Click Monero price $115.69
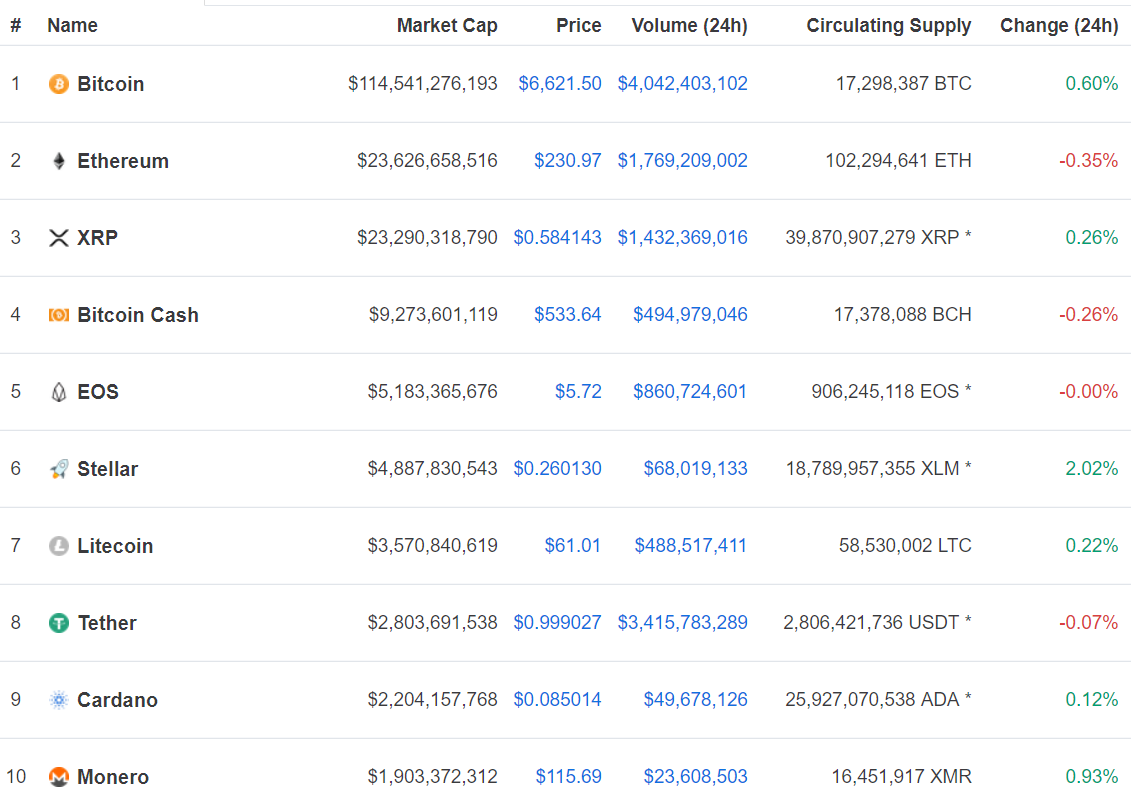 568,777
